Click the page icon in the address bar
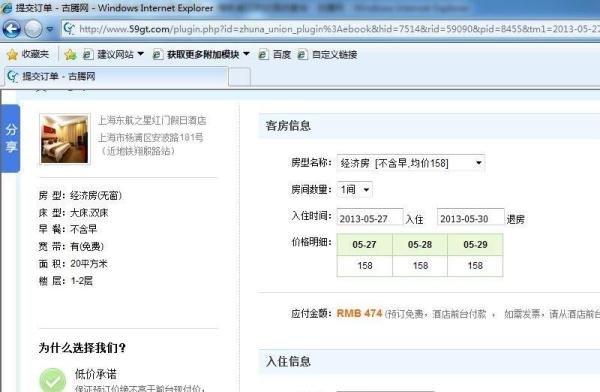 pyautogui.click(x=69, y=29)
